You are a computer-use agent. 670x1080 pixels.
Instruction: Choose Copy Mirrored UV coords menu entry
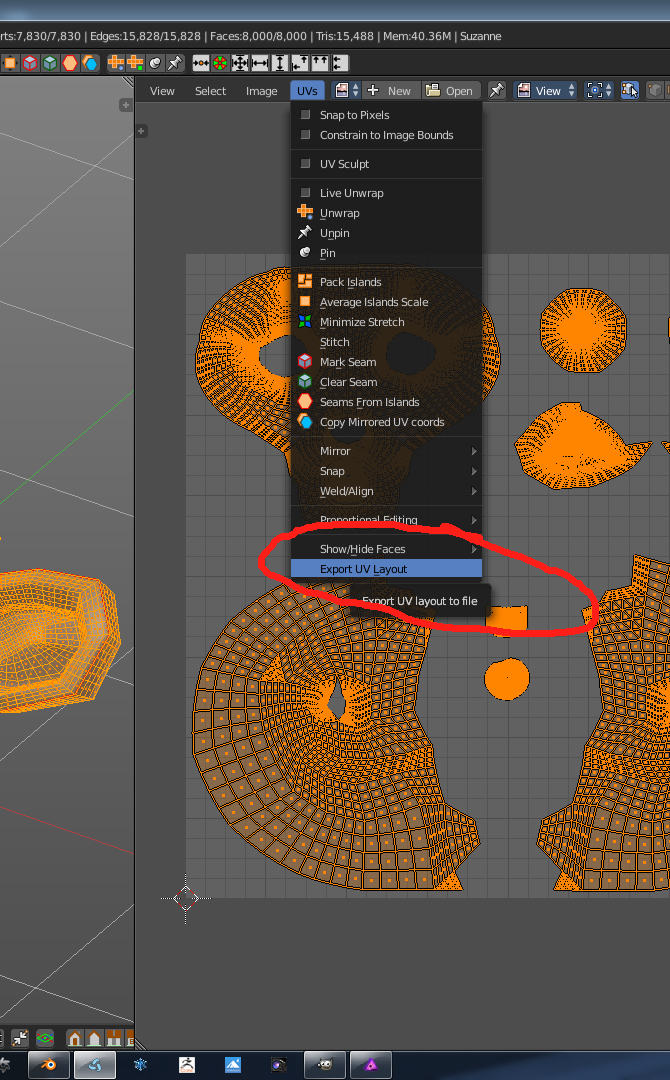[x=386, y=422]
